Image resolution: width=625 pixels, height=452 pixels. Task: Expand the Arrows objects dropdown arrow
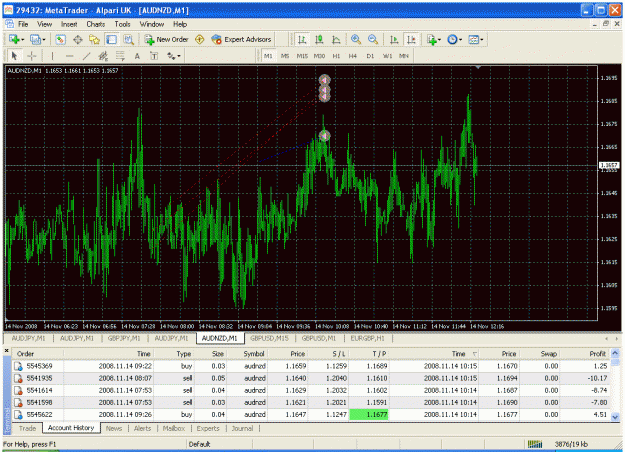click(x=179, y=56)
